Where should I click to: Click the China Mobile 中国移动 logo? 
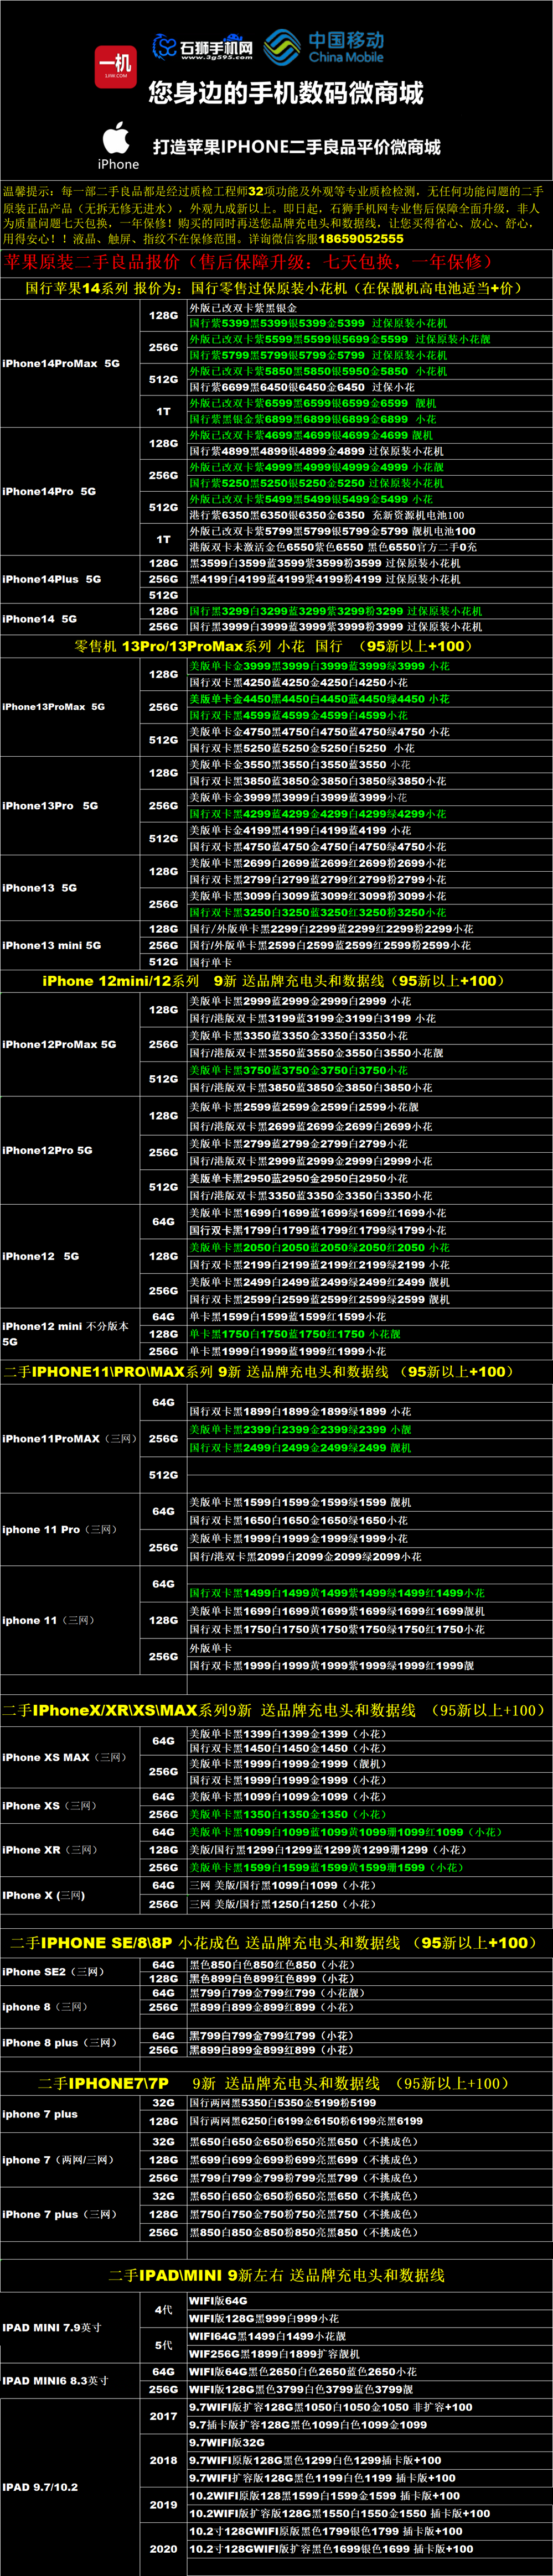[324, 47]
